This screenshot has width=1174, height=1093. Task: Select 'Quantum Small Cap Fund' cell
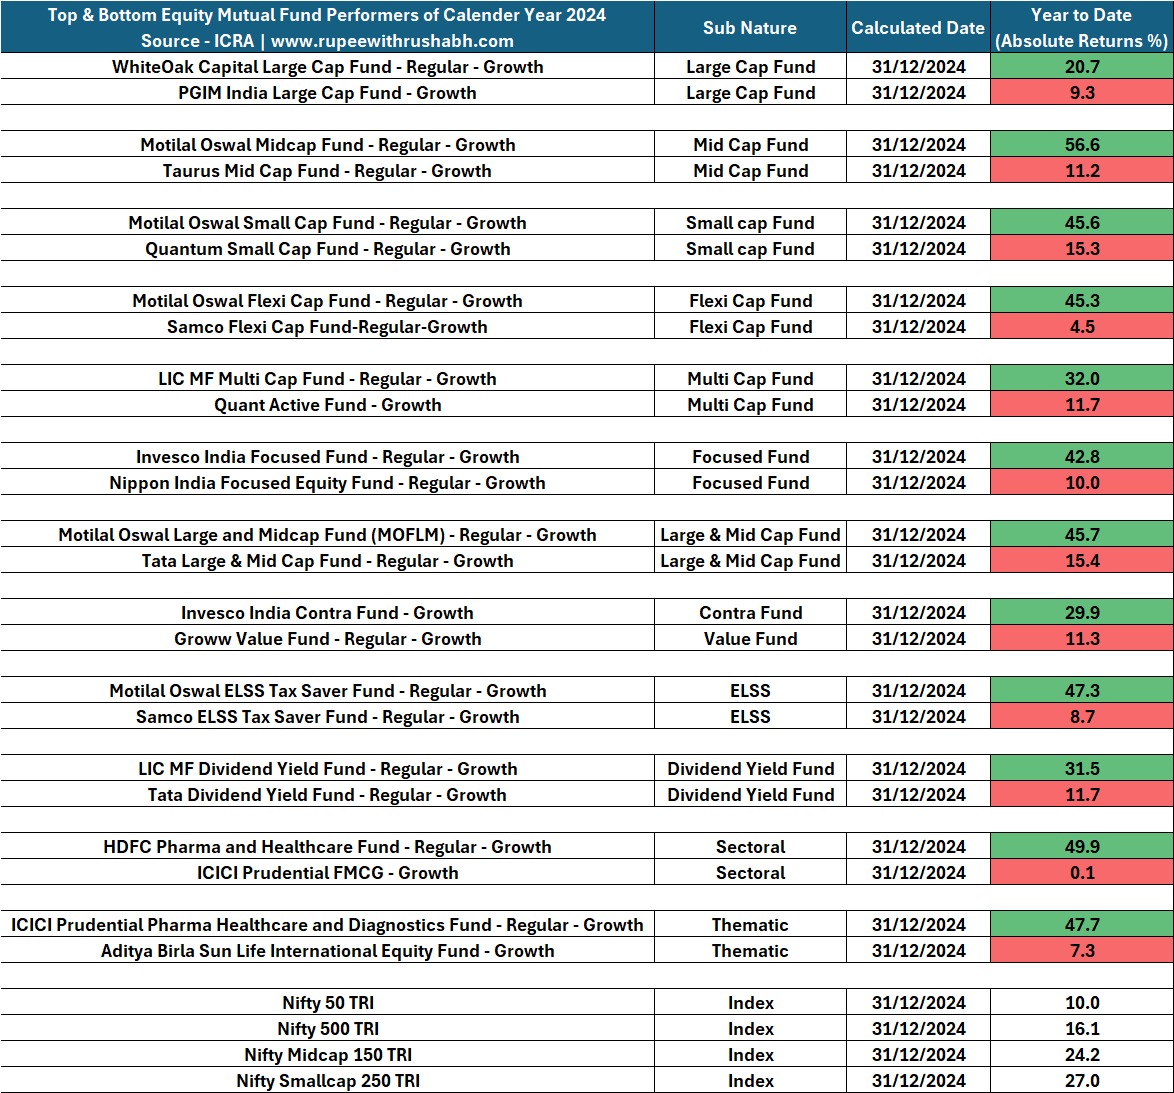coord(327,249)
